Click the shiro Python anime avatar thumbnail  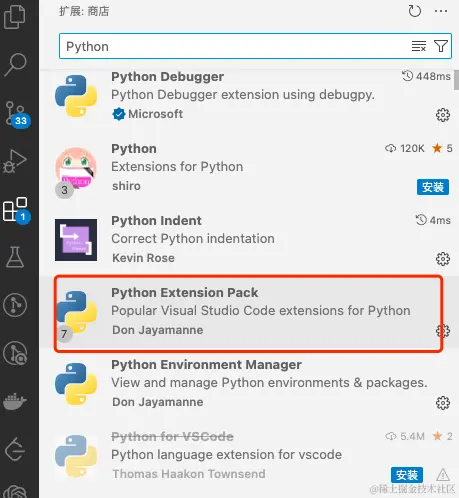[x=76, y=168]
